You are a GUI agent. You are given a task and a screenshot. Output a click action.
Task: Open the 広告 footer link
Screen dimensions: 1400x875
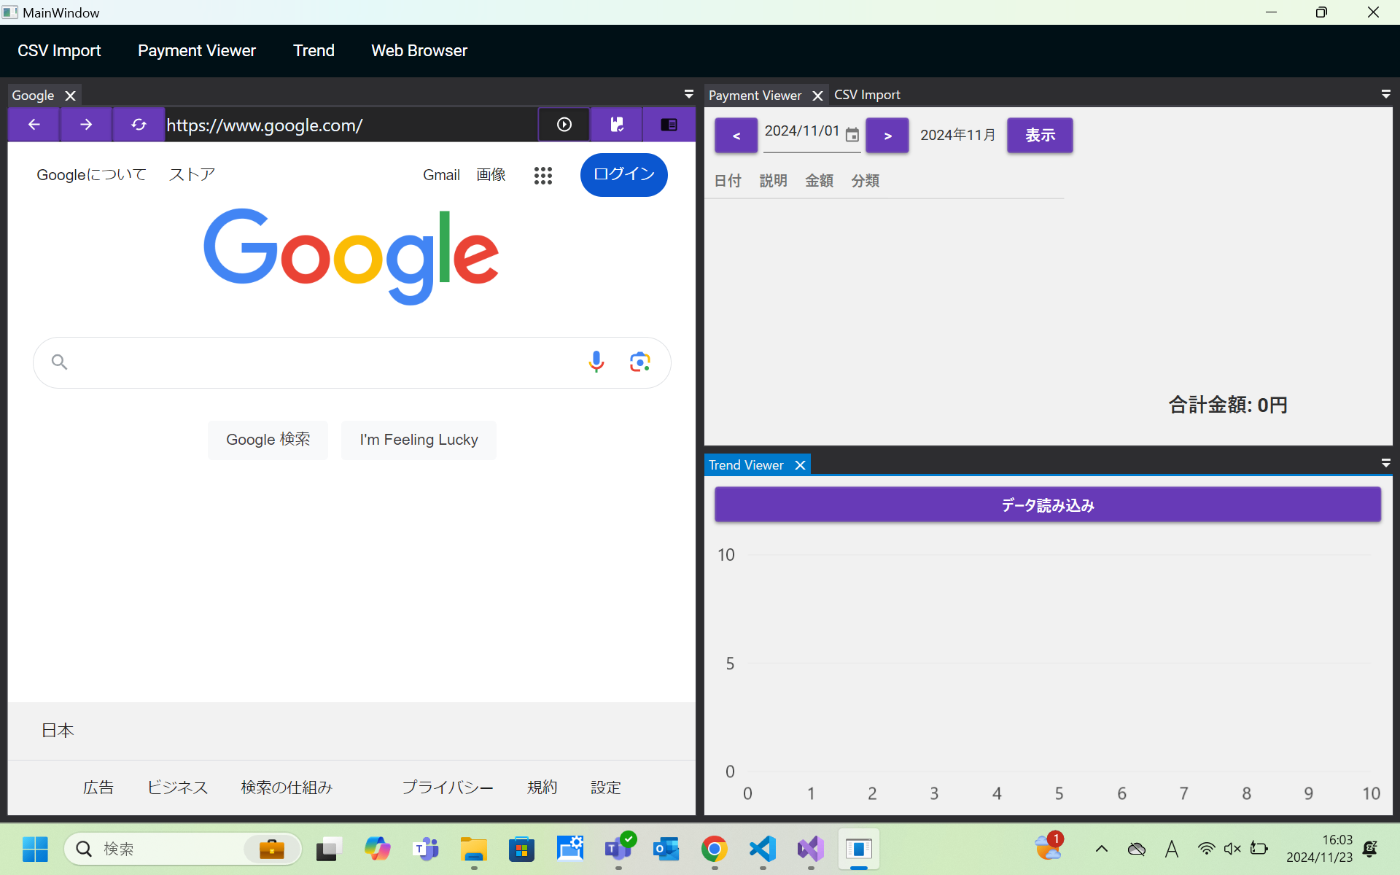(98, 788)
